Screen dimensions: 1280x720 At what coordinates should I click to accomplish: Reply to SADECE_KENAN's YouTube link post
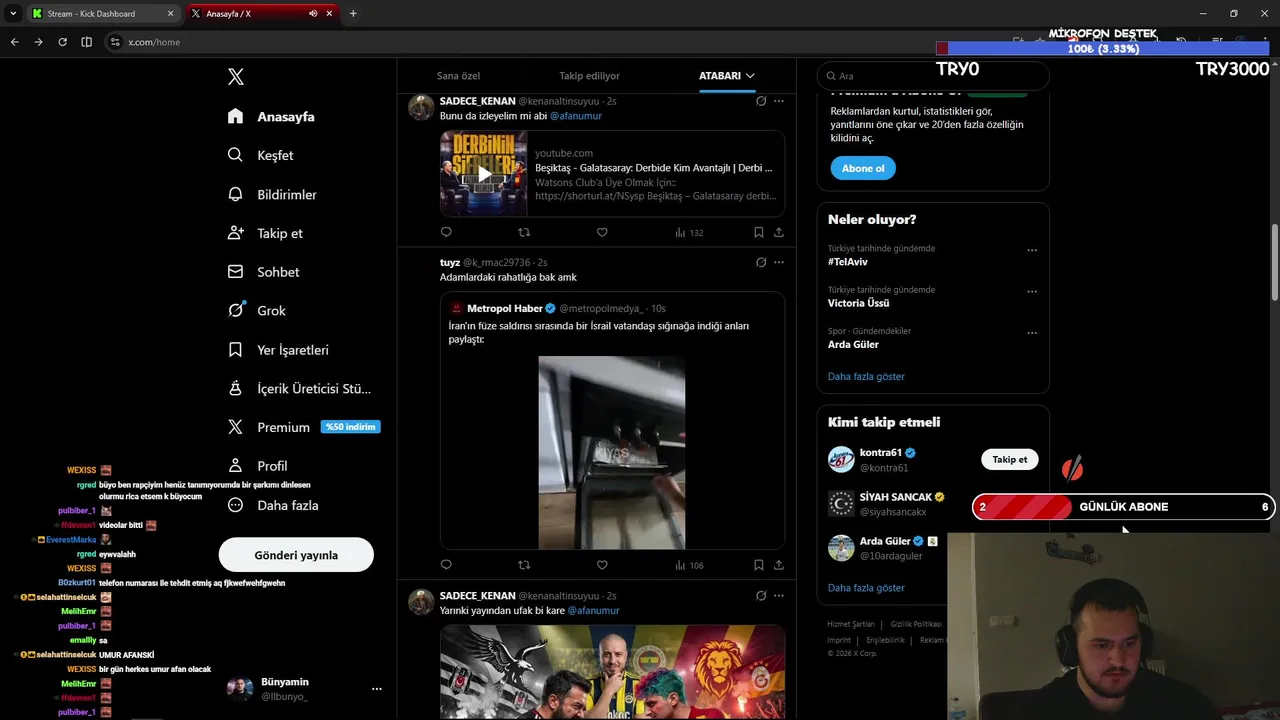[446, 232]
